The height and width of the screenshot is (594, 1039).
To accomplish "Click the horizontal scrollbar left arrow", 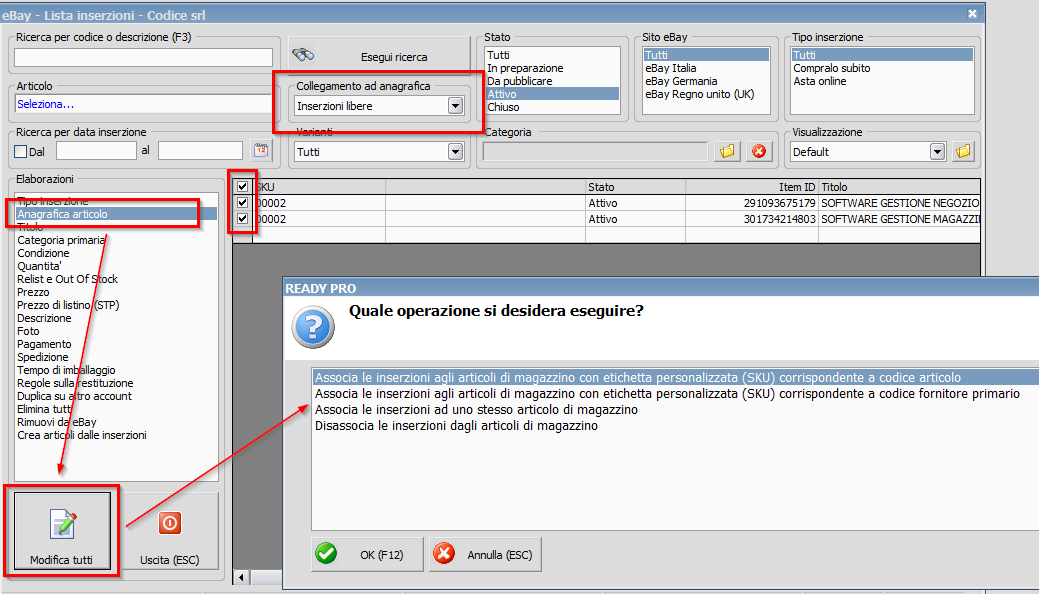I will pos(241,577).
